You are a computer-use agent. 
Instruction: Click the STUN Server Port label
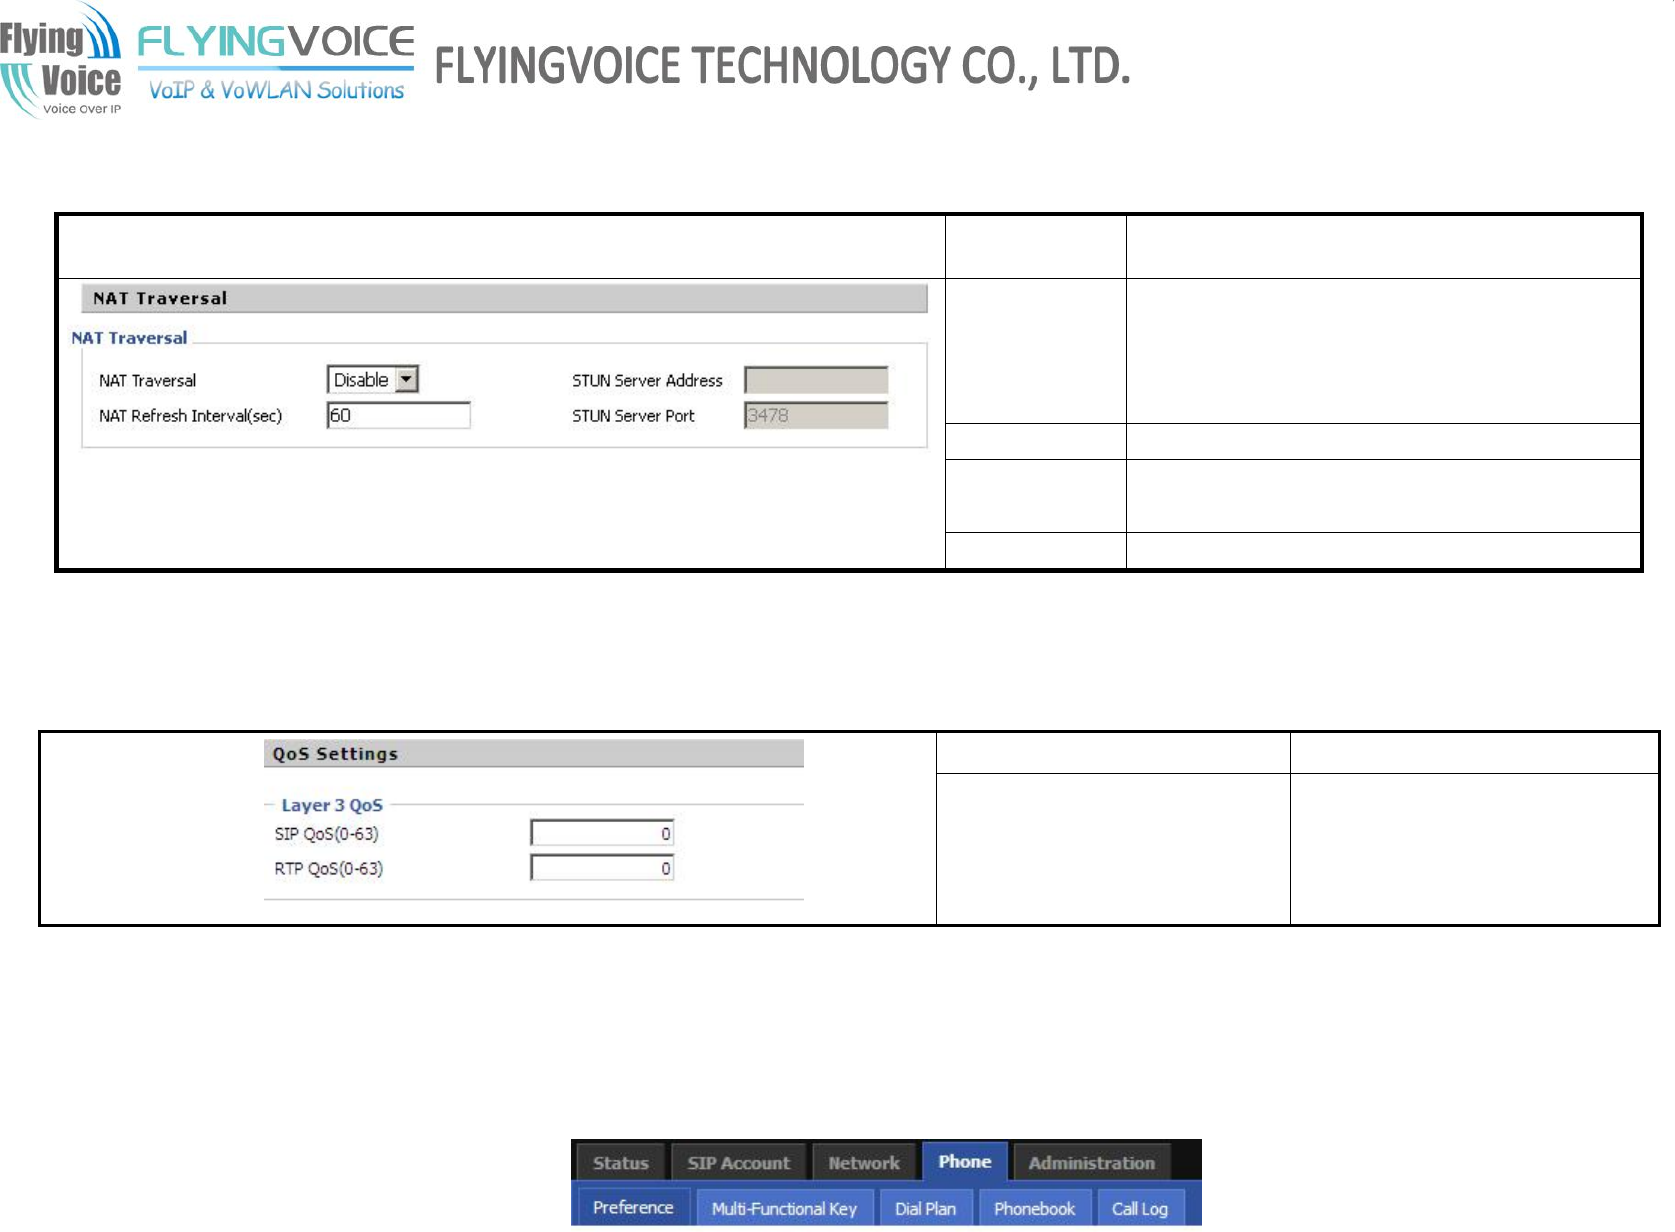tap(633, 416)
